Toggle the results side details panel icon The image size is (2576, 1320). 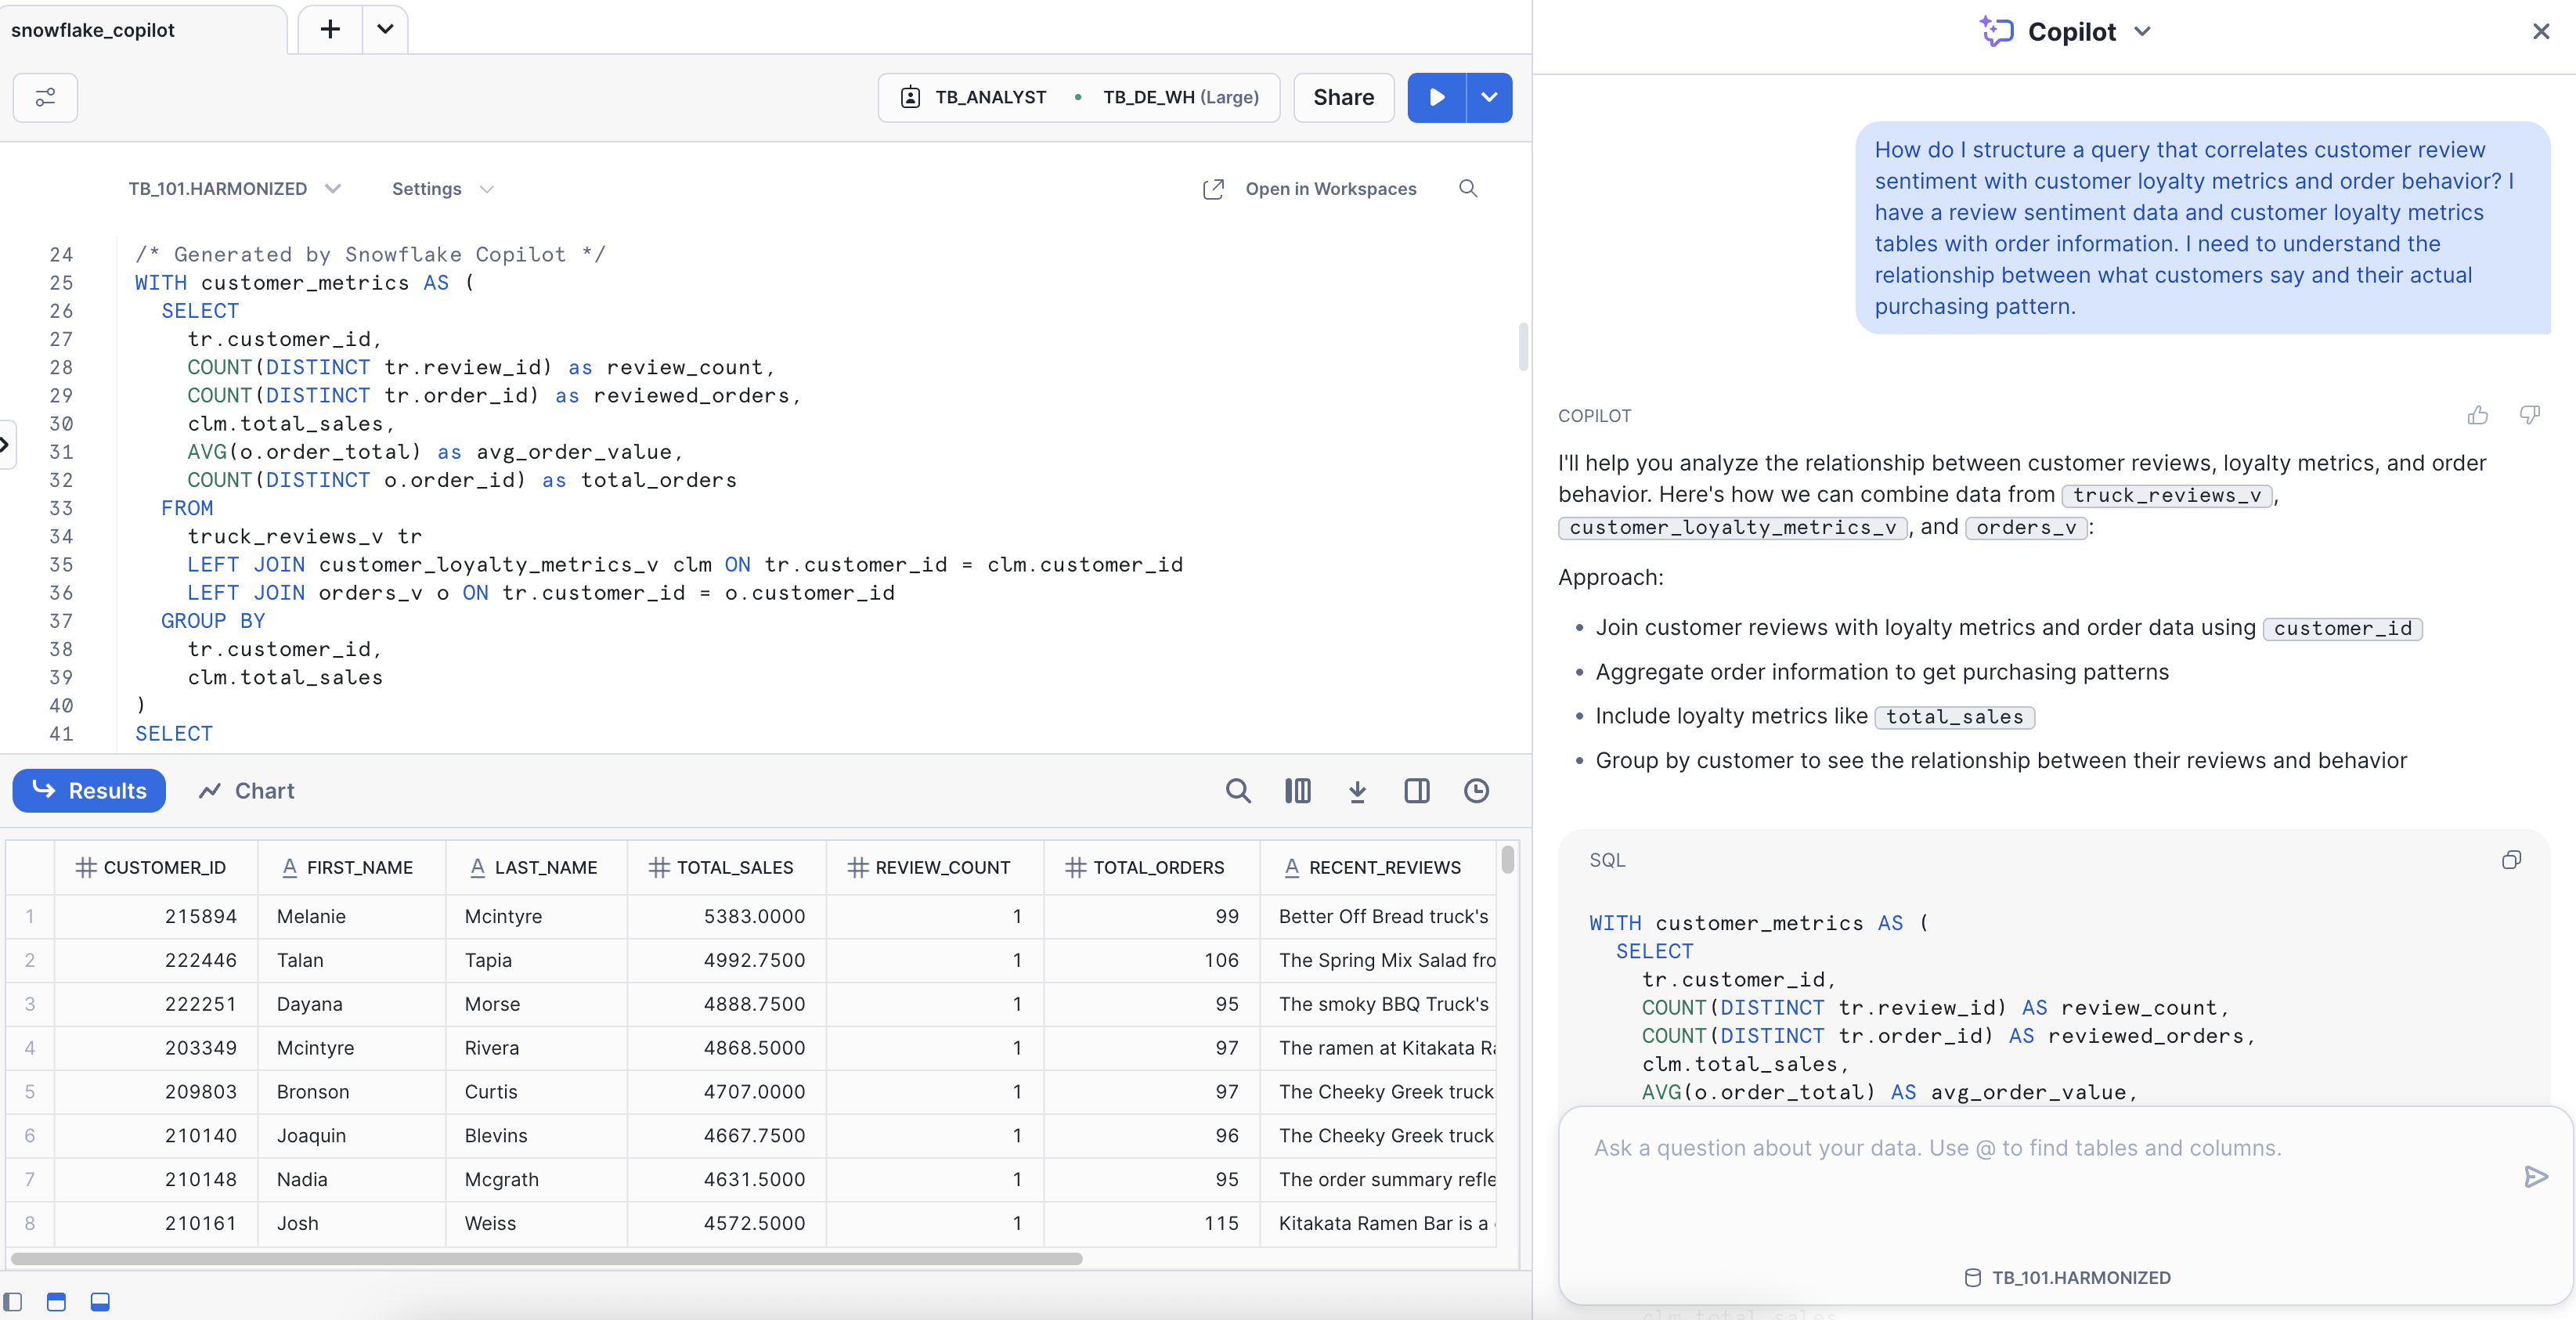(x=1416, y=791)
